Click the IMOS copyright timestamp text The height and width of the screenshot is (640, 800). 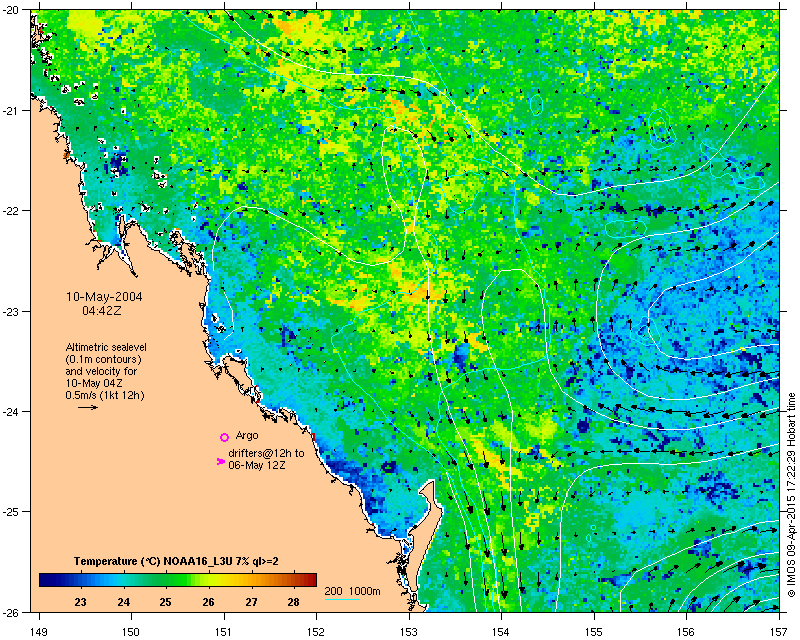tap(791, 495)
